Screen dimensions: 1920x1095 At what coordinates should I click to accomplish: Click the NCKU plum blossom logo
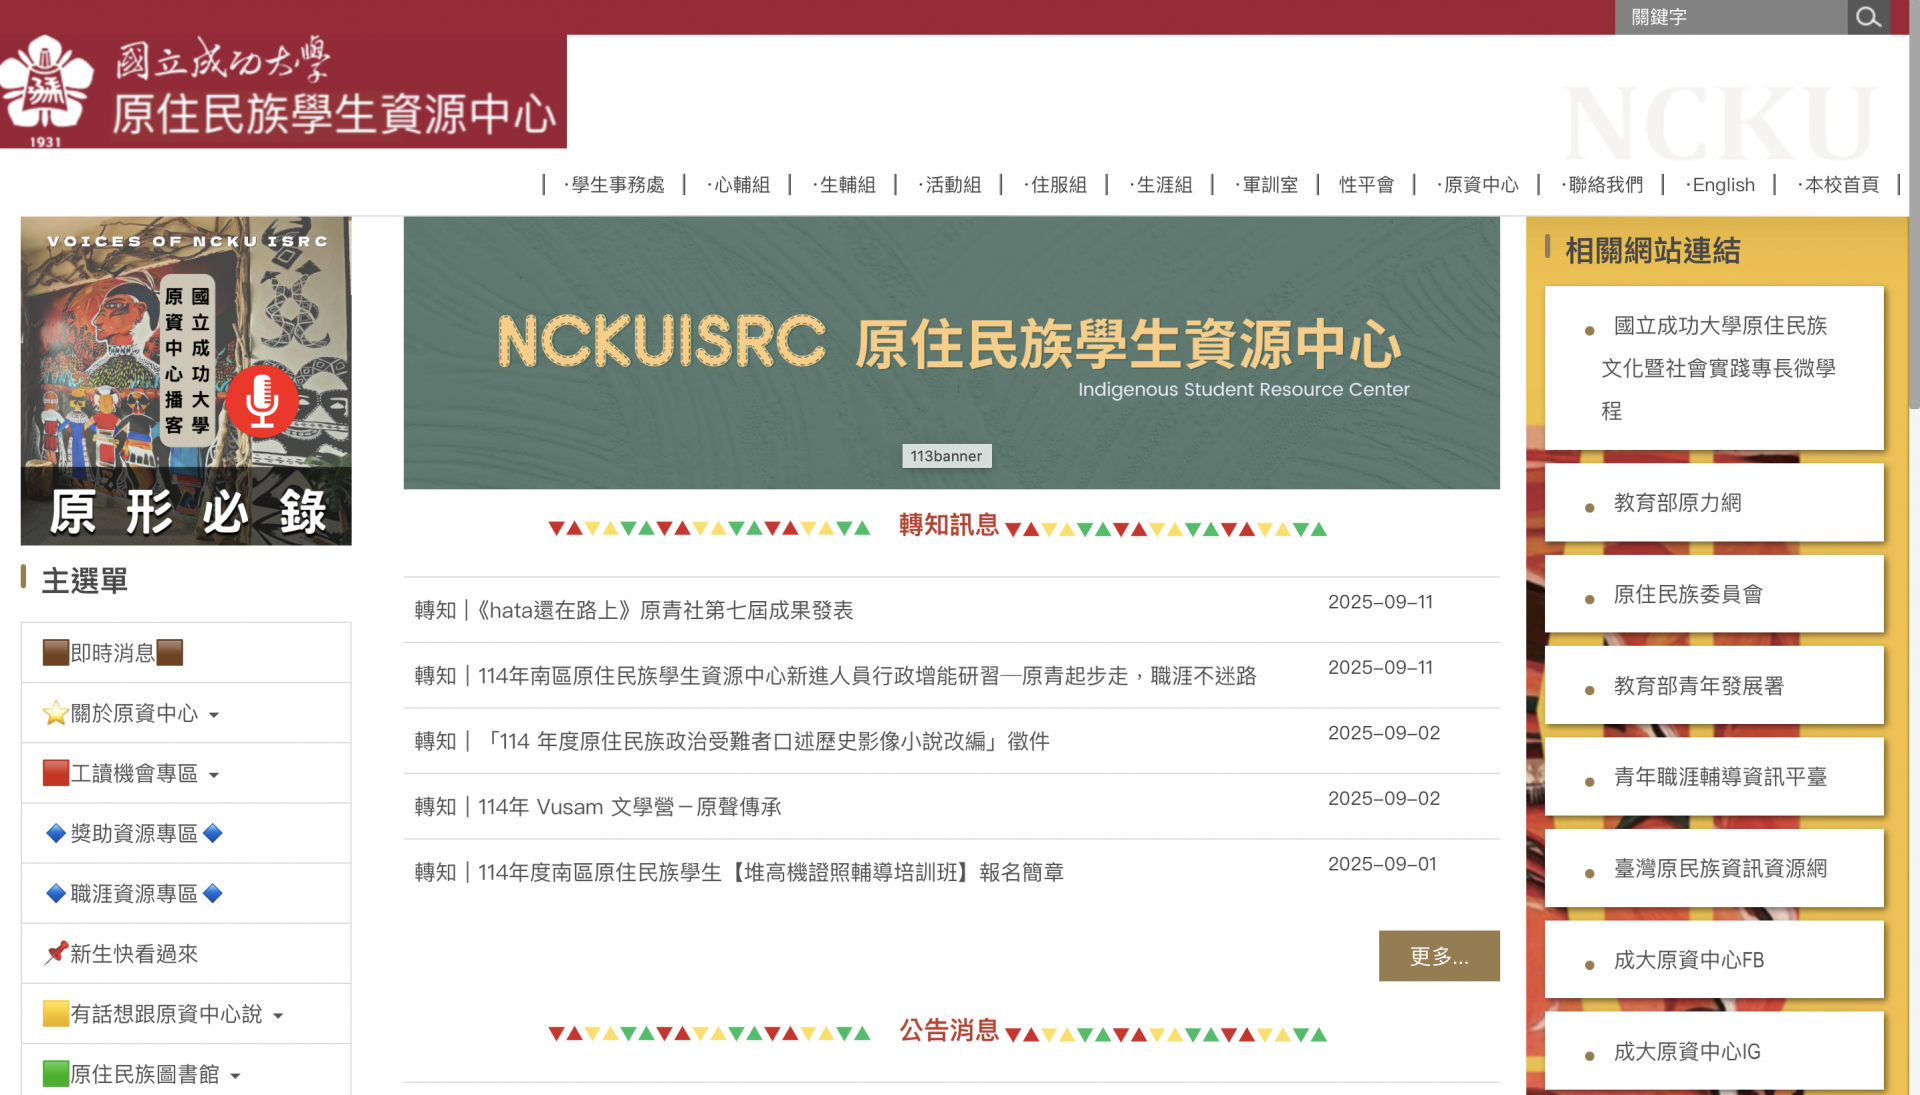tap(46, 88)
